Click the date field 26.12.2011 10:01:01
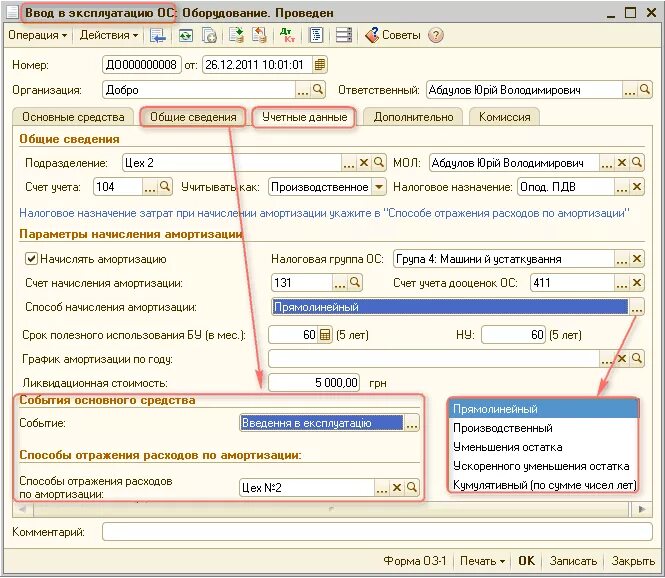The image size is (665, 578). [x=257, y=65]
